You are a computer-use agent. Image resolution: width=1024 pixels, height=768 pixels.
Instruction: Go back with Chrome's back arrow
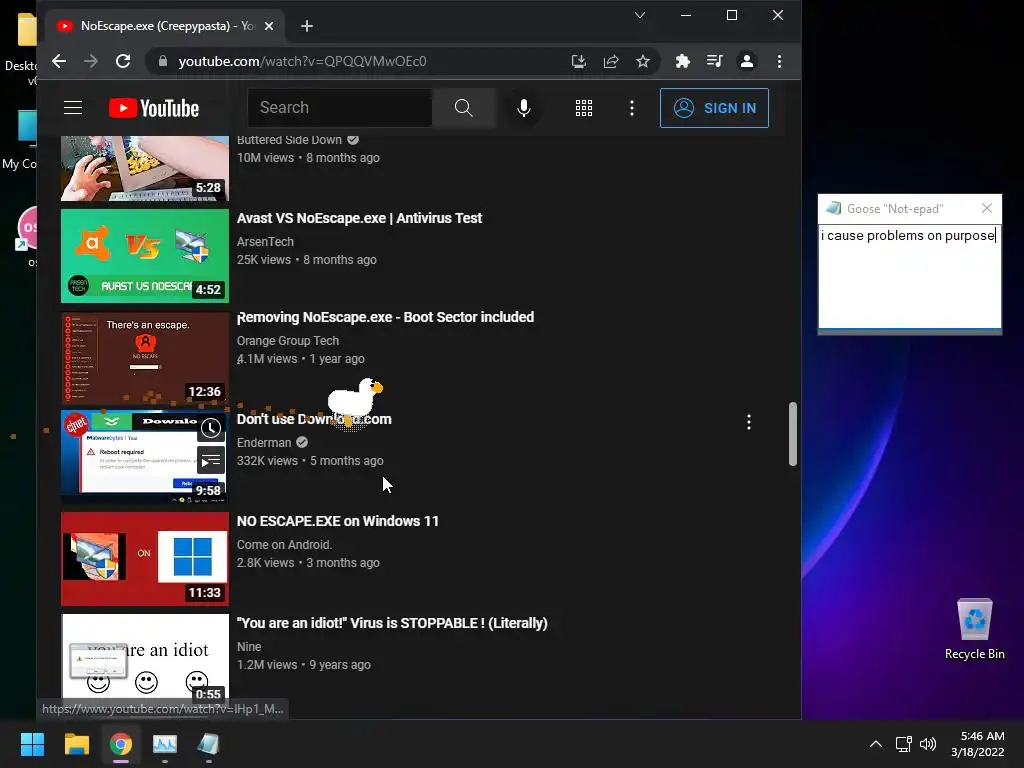tap(59, 61)
